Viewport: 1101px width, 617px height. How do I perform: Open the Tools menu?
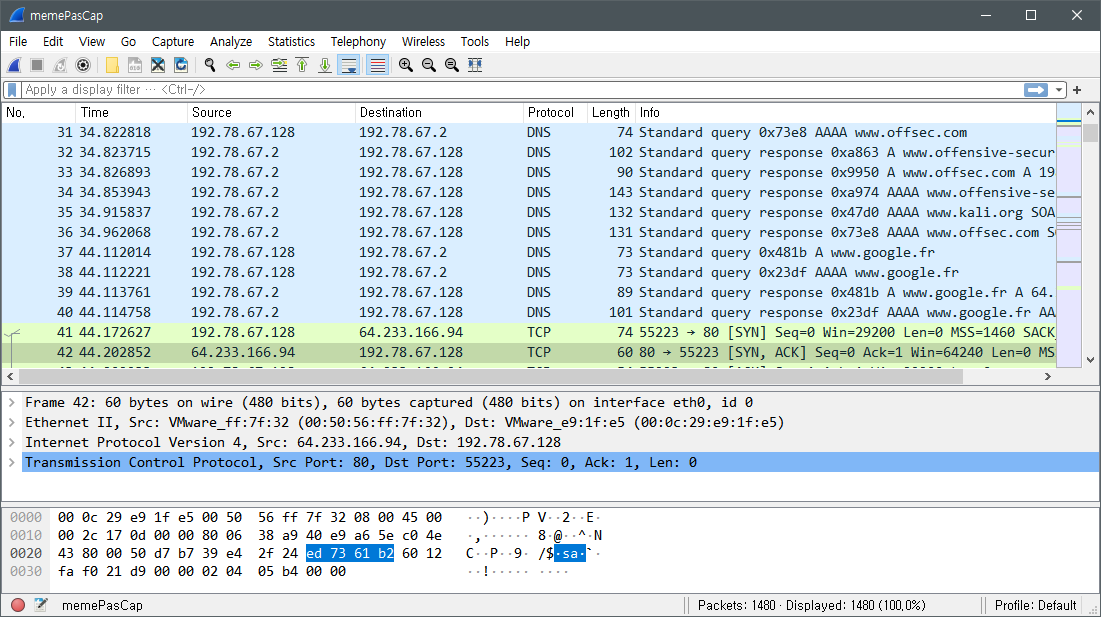475,41
